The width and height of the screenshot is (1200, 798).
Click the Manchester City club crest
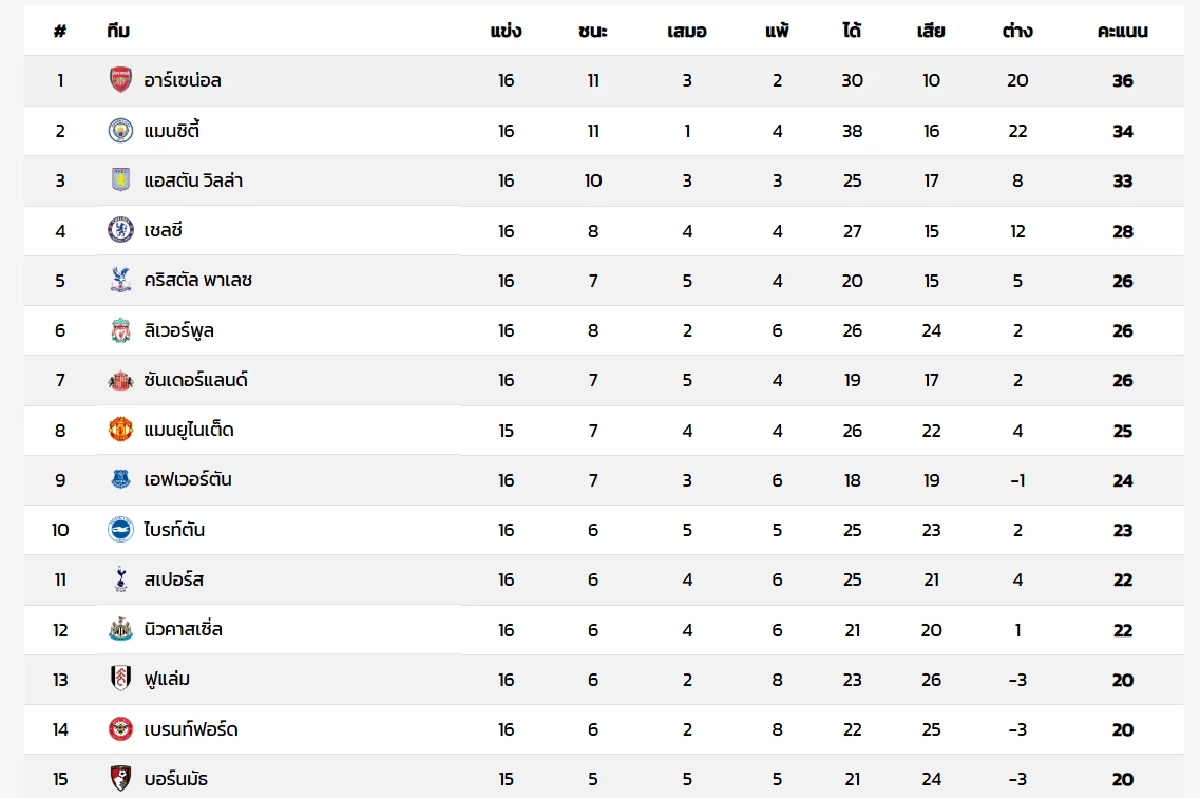pos(121,131)
